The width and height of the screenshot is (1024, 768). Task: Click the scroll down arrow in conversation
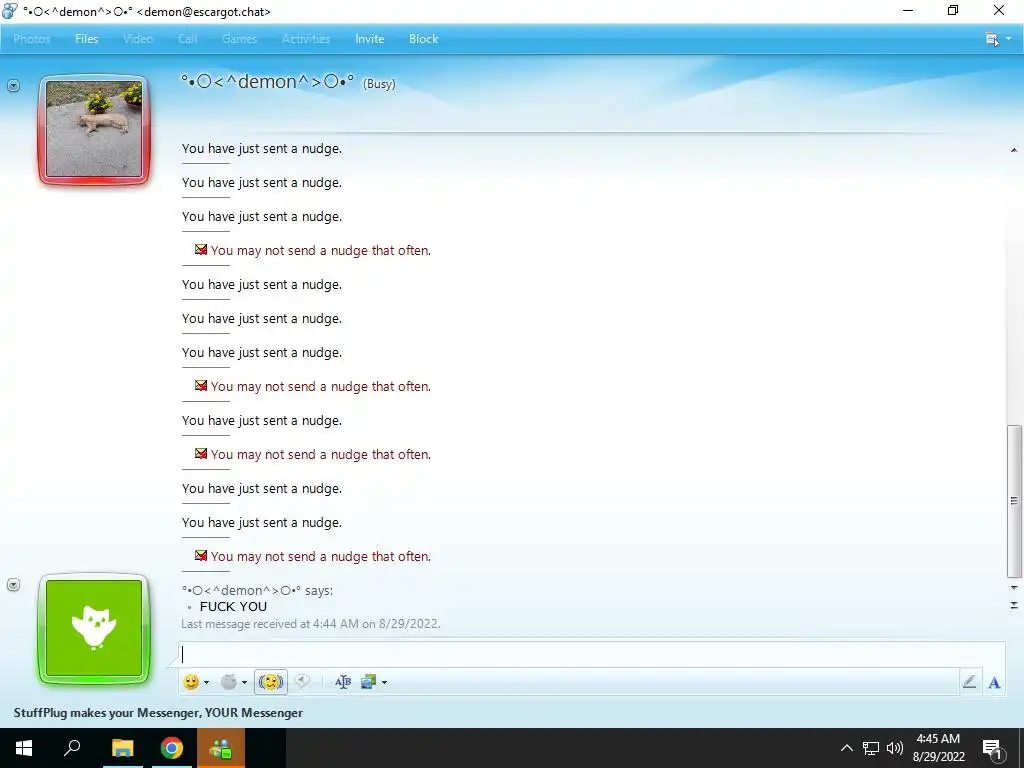click(x=1014, y=588)
